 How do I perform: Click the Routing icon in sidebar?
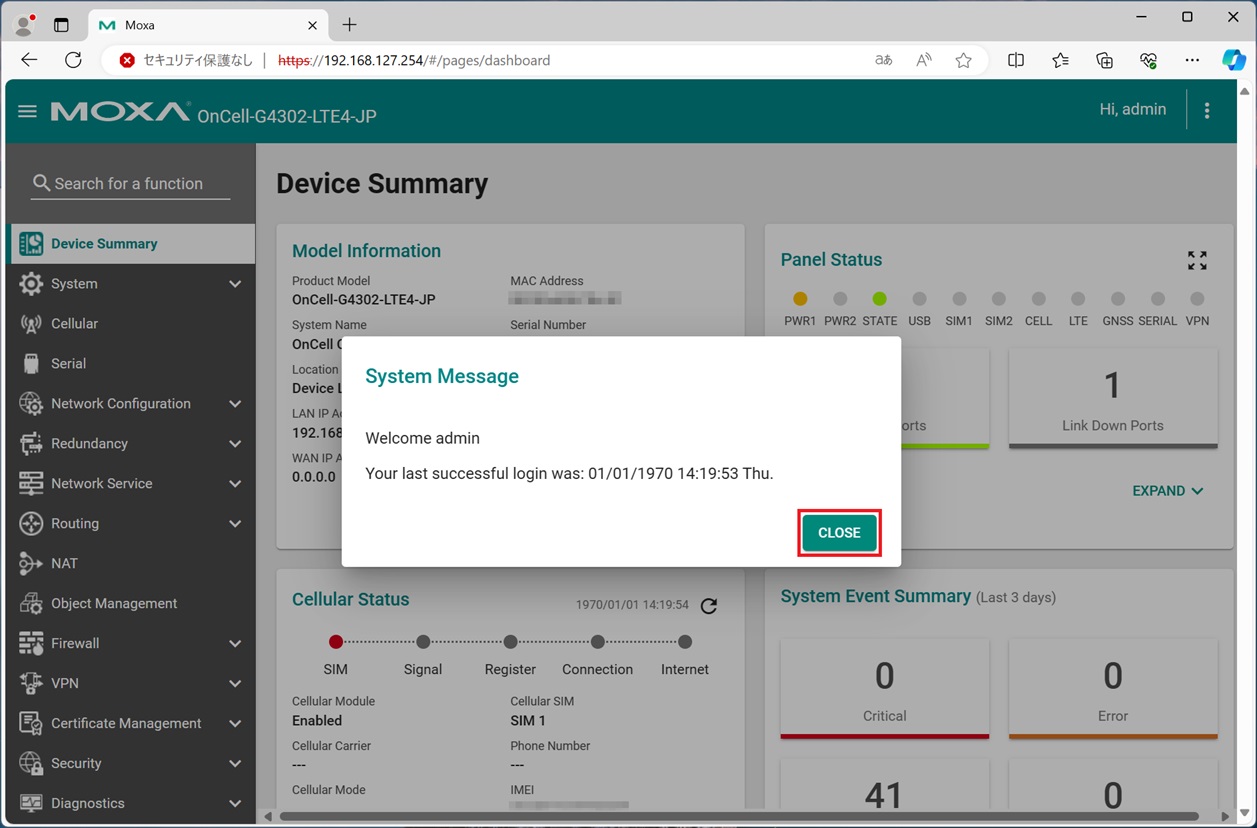(31, 524)
